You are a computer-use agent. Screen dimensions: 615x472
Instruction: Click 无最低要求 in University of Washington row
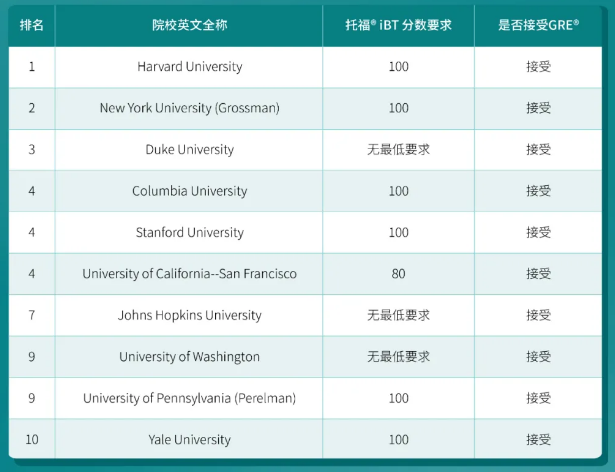[x=398, y=357]
